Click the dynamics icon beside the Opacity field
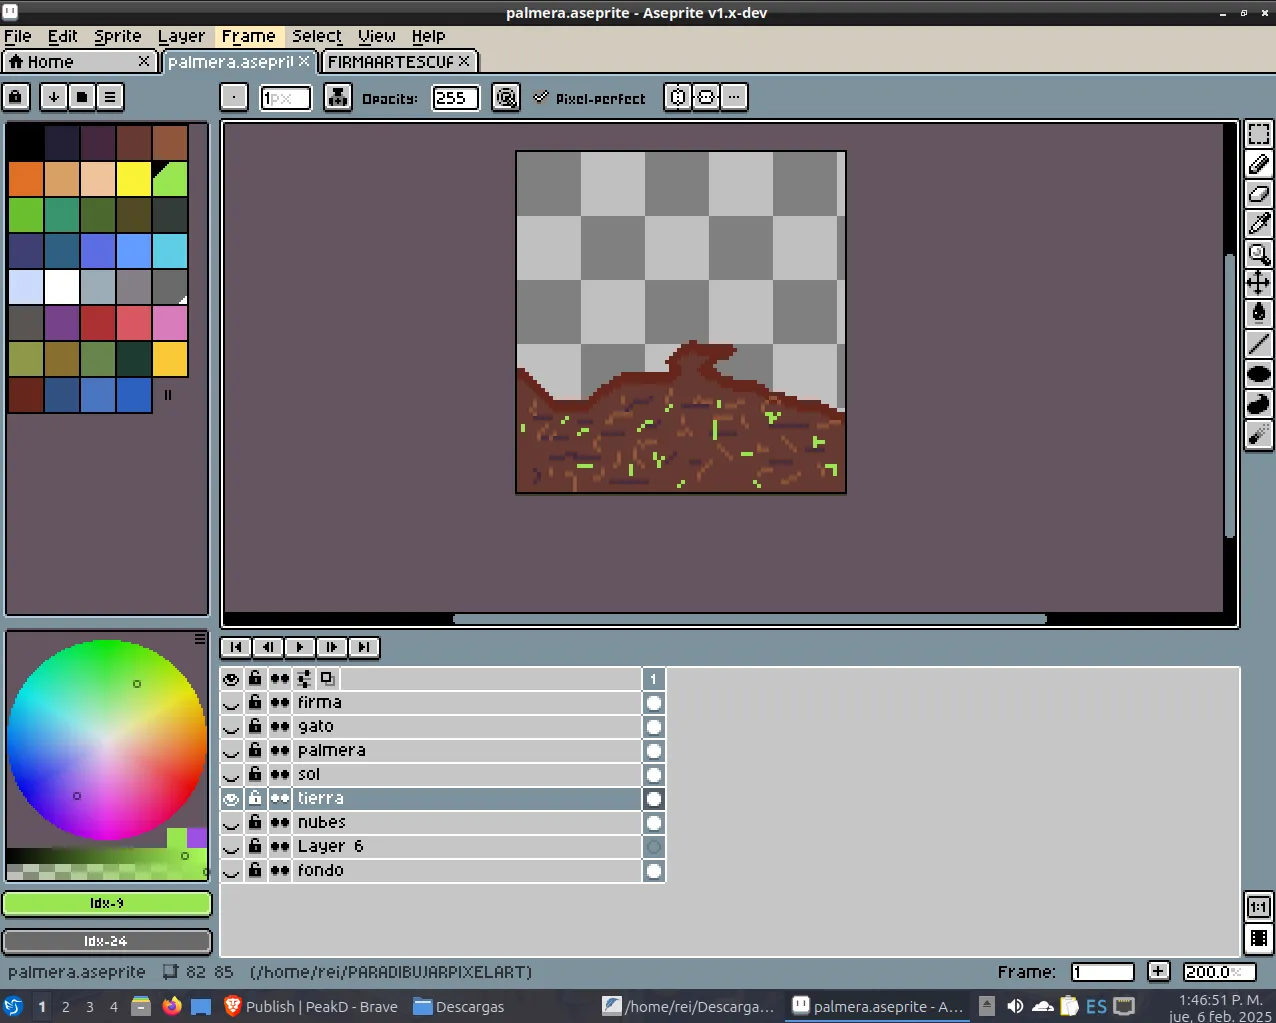This screenshot has width=1276, height=1023. [x=506, y=98]
